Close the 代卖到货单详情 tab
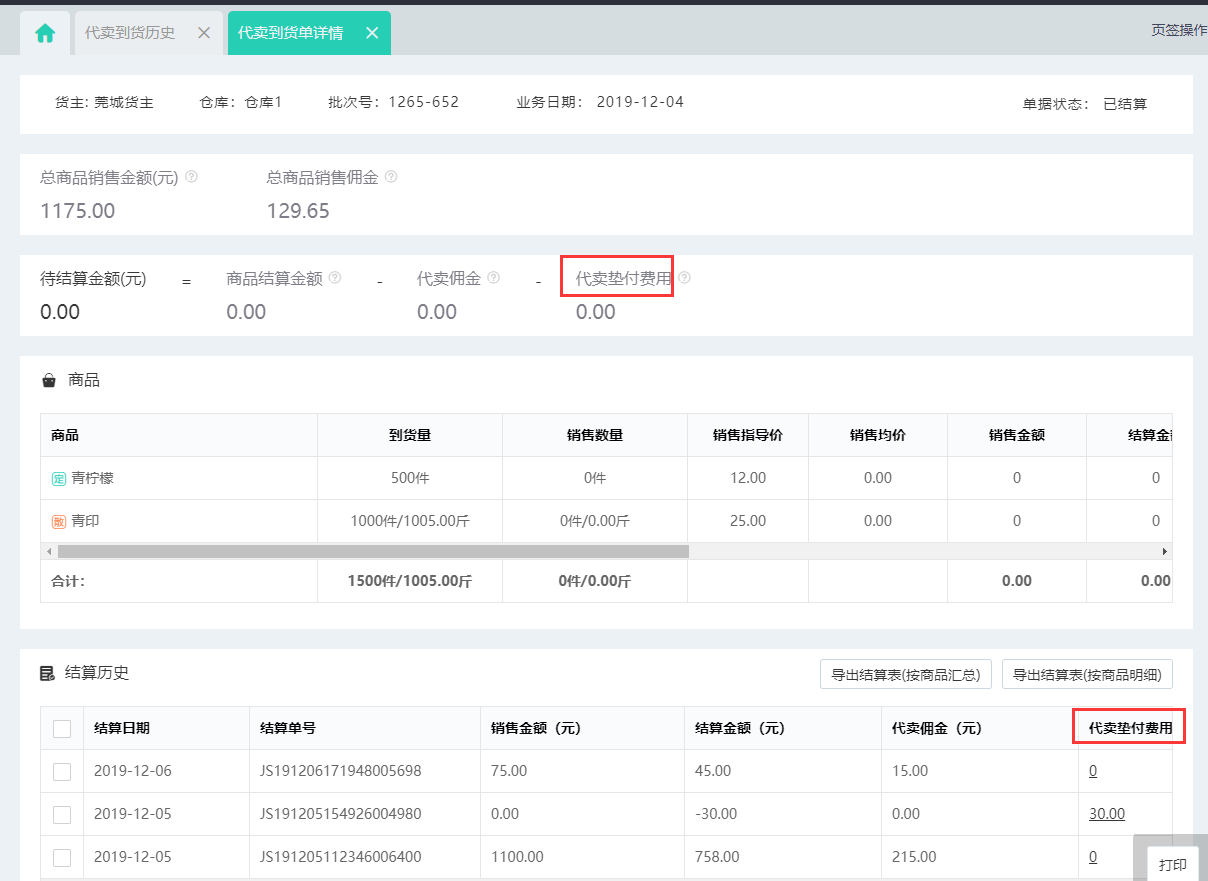Viewport: 1208px width, 881px height. (372, 33)
